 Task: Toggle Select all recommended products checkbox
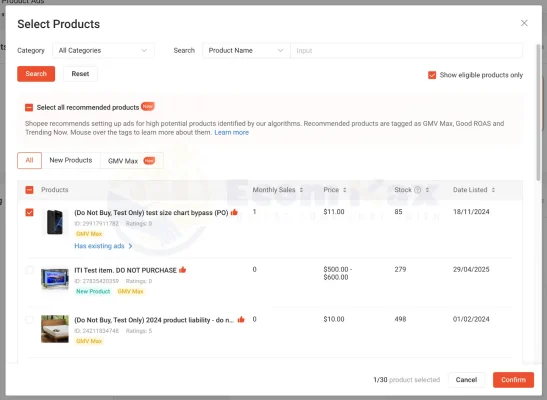[x=29, y=107]
